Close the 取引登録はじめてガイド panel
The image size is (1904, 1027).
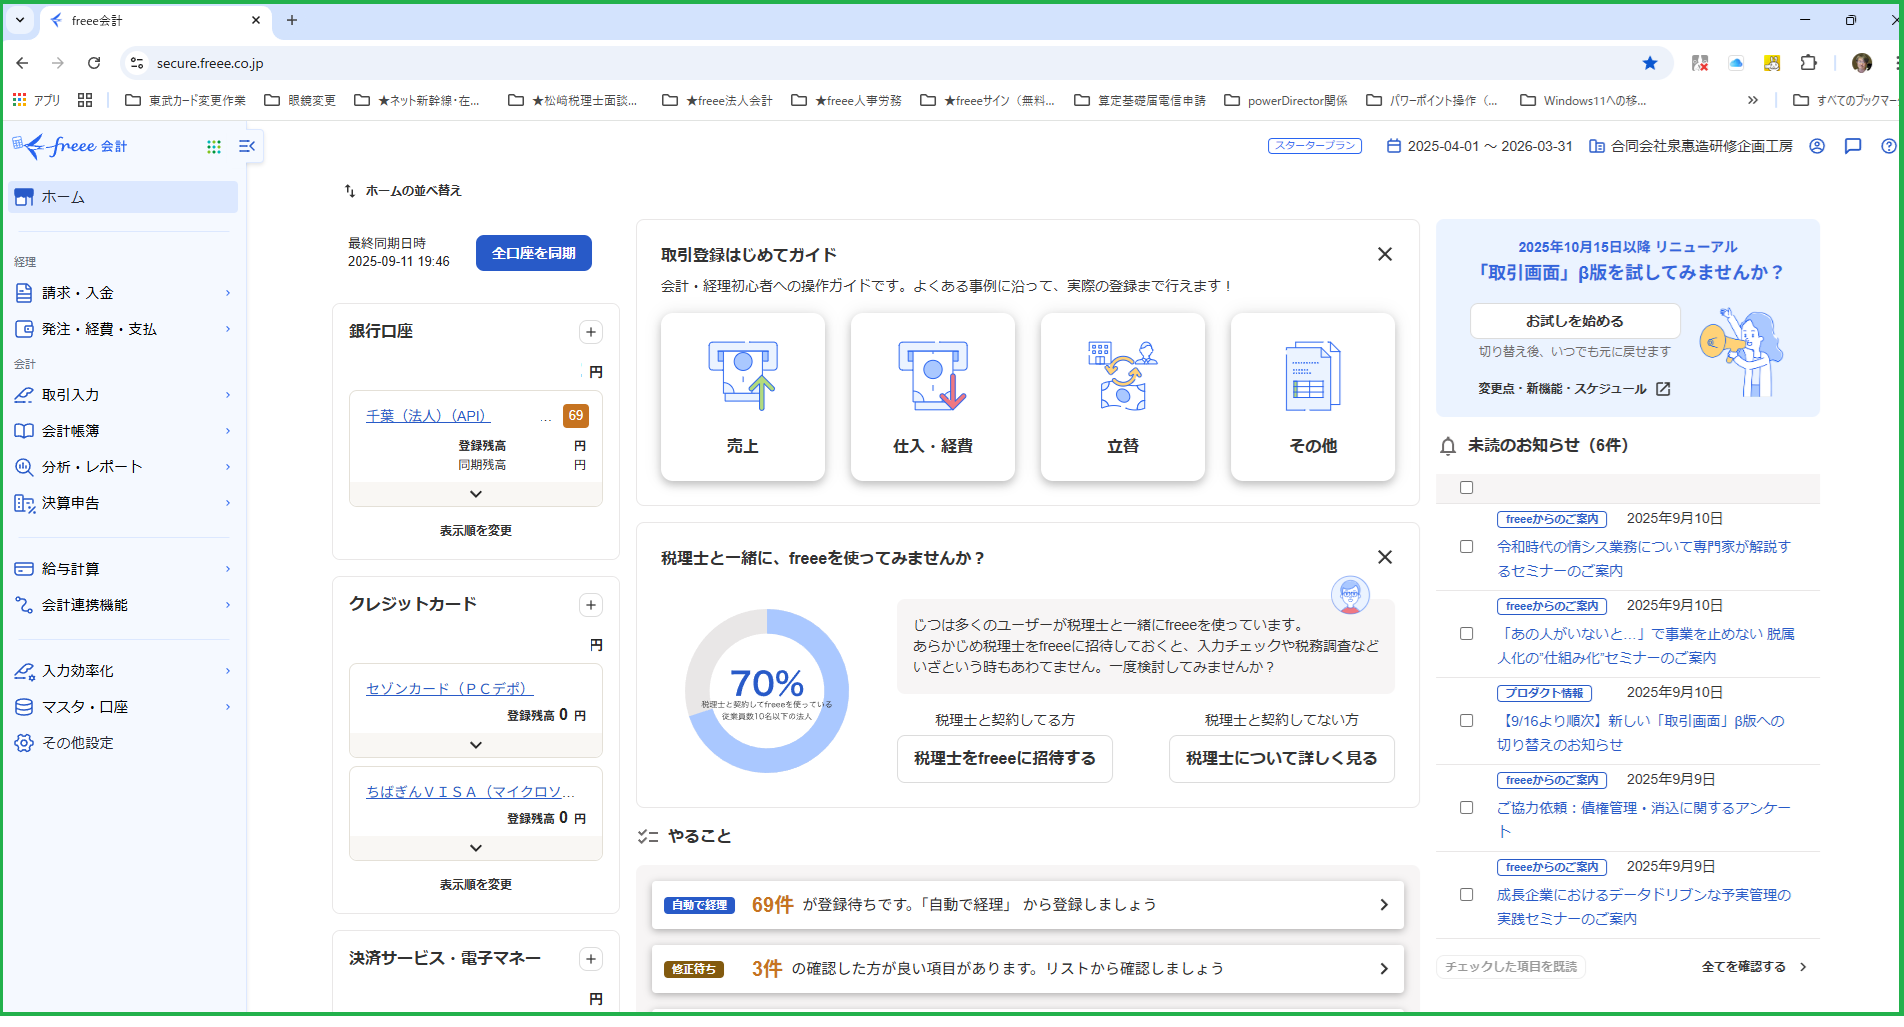click(x=1385, y=254)
